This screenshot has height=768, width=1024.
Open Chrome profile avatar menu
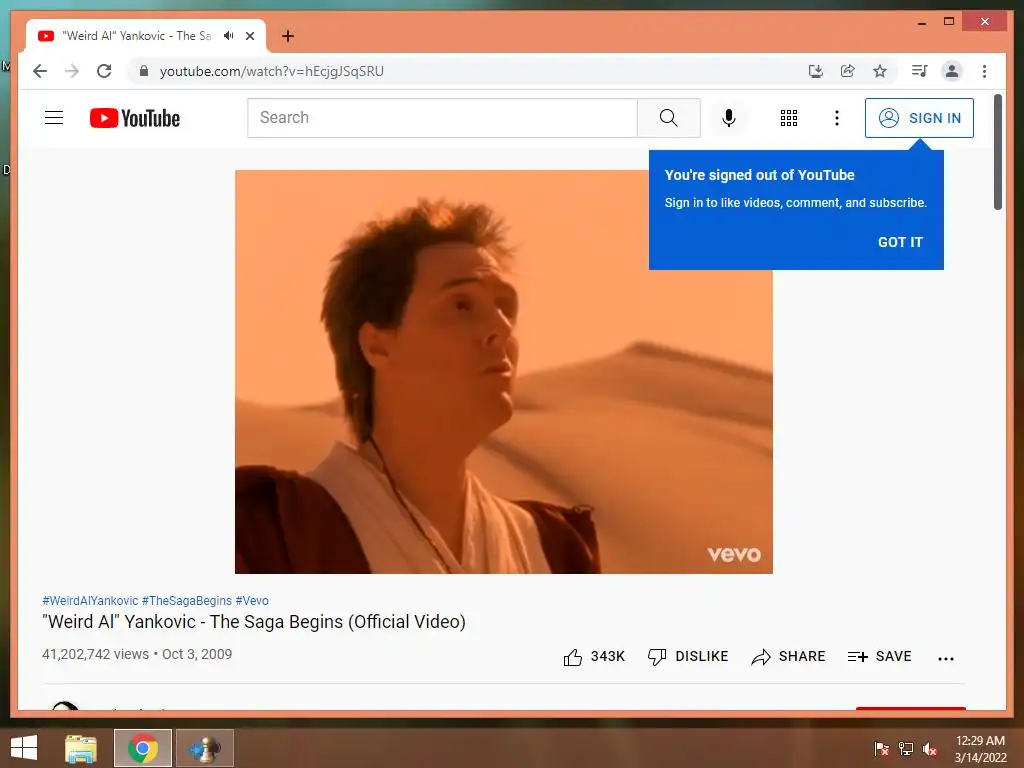click(x=952, y=71)
